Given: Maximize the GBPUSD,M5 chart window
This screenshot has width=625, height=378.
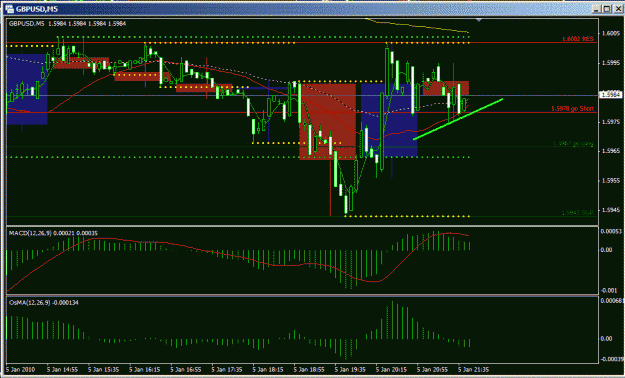Looking at the screenshot, I should click(x=606, y=9).
